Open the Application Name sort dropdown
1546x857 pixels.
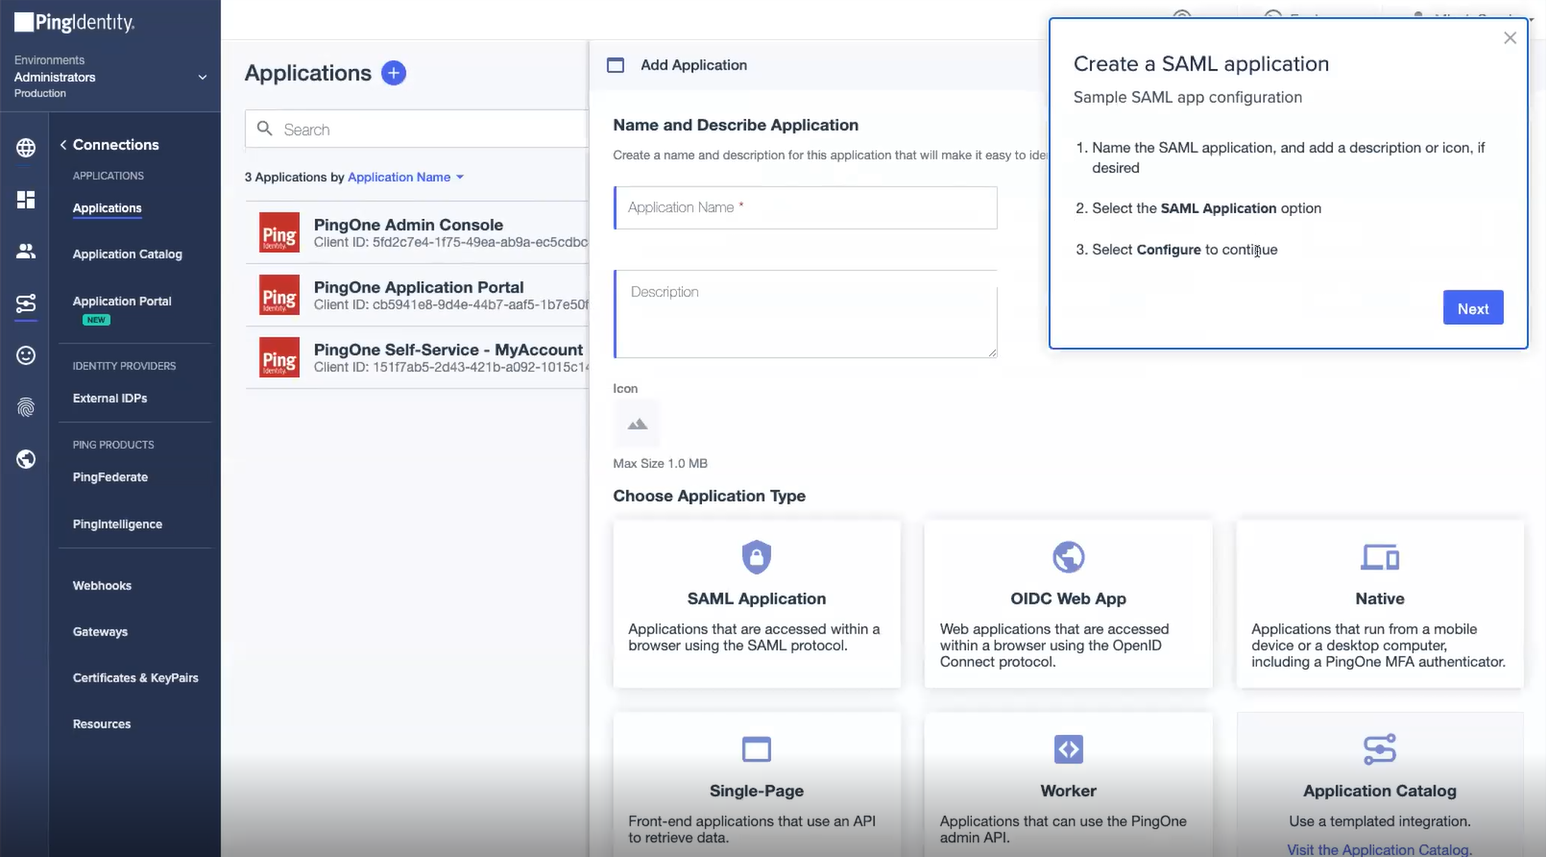pyautogui.click(x=406, y=177)
